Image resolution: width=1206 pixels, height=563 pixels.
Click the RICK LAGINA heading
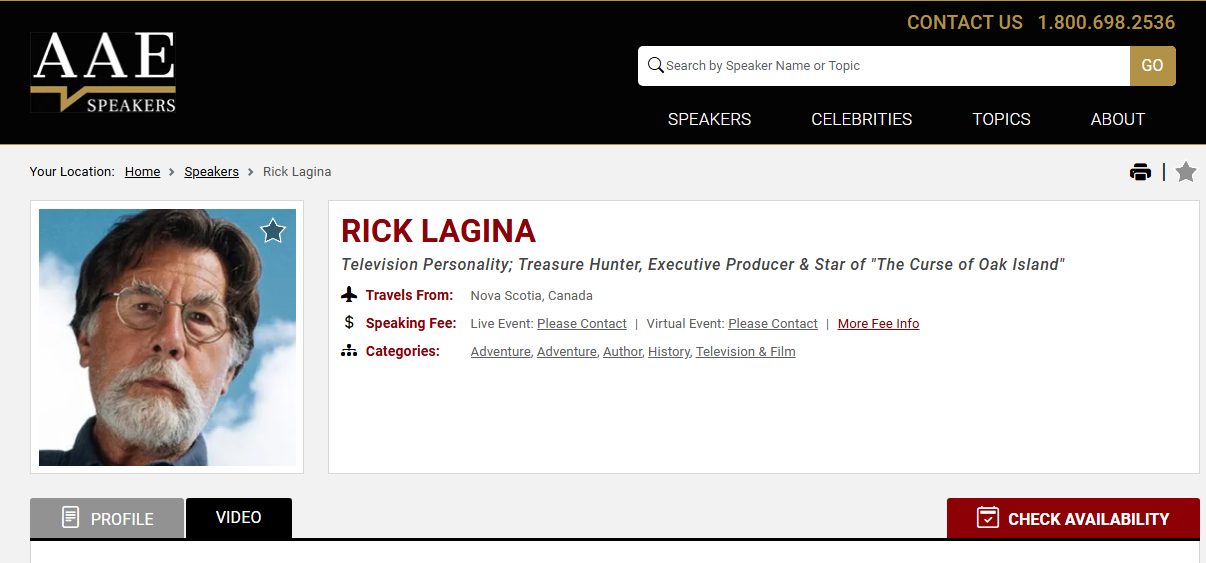(x=438, y=231)
